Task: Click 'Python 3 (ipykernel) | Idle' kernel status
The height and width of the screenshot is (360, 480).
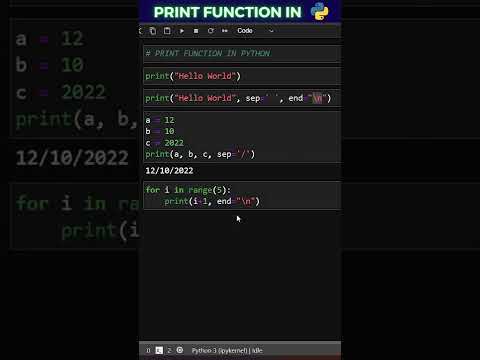Action: point(227,350)
